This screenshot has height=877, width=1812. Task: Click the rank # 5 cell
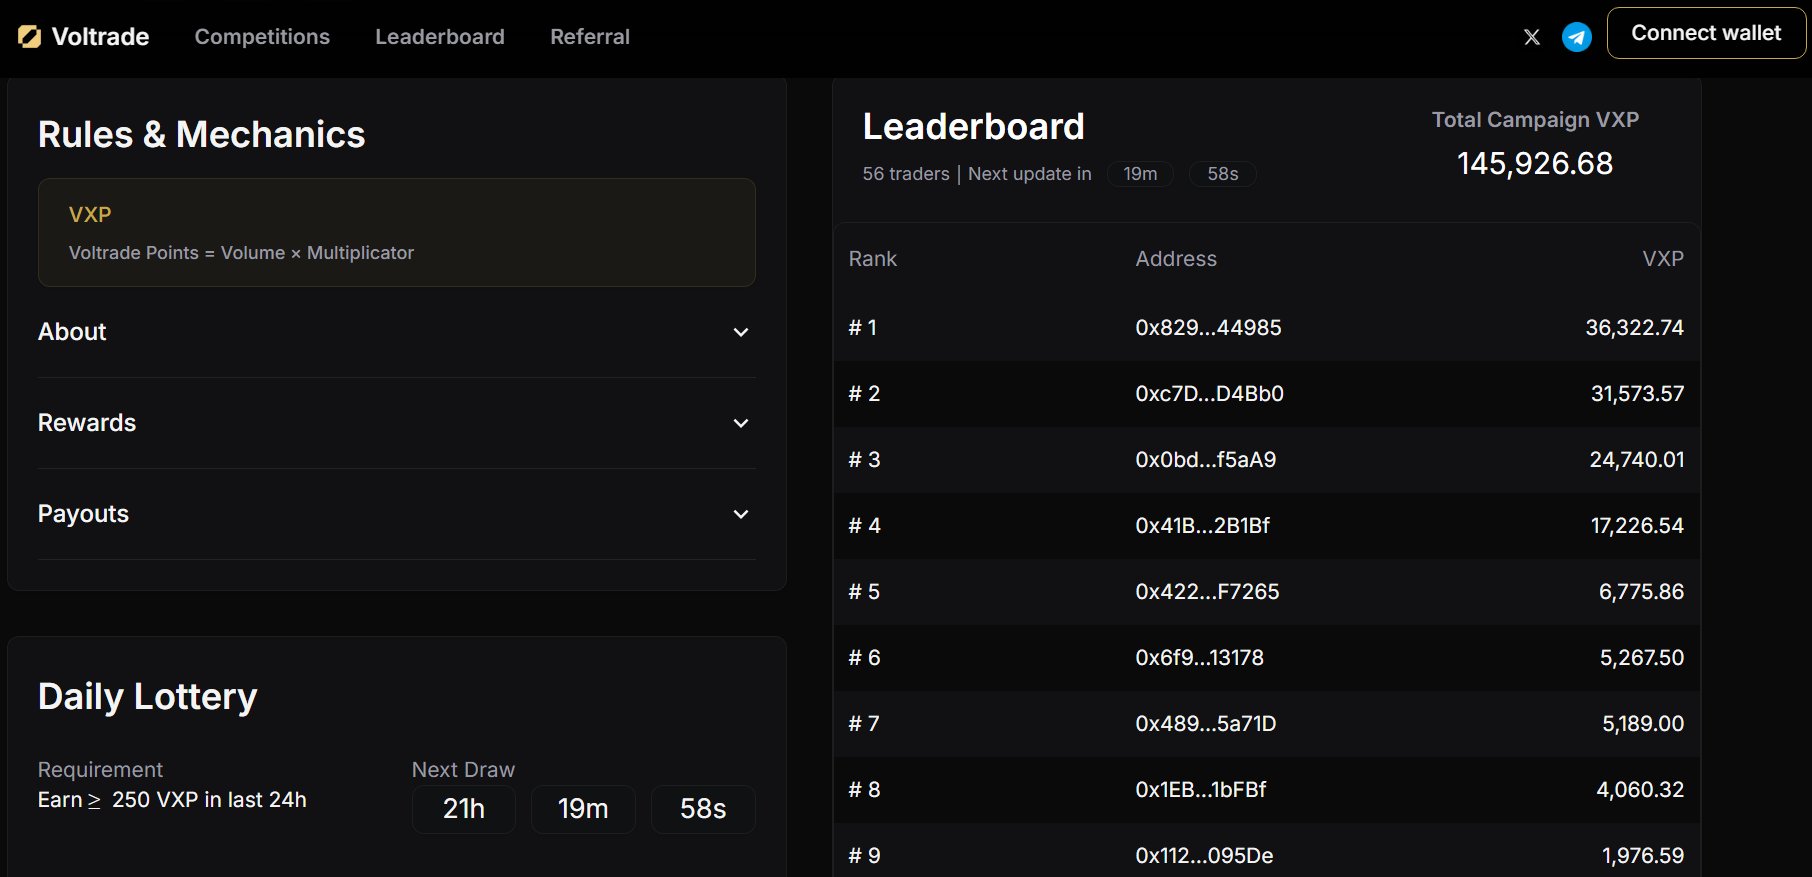point(865,592)
